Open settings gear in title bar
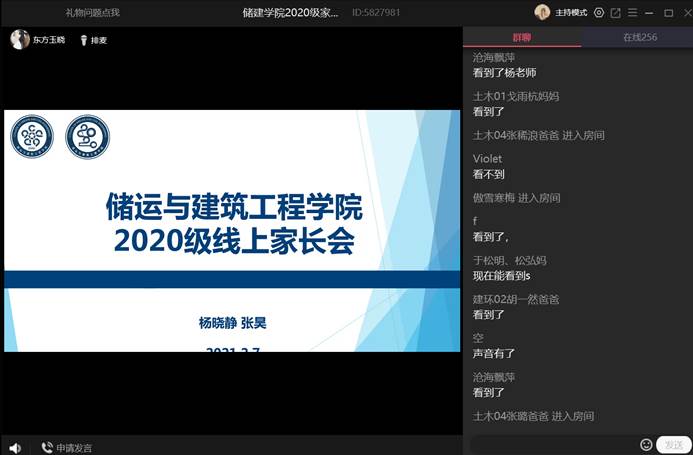 599,13
